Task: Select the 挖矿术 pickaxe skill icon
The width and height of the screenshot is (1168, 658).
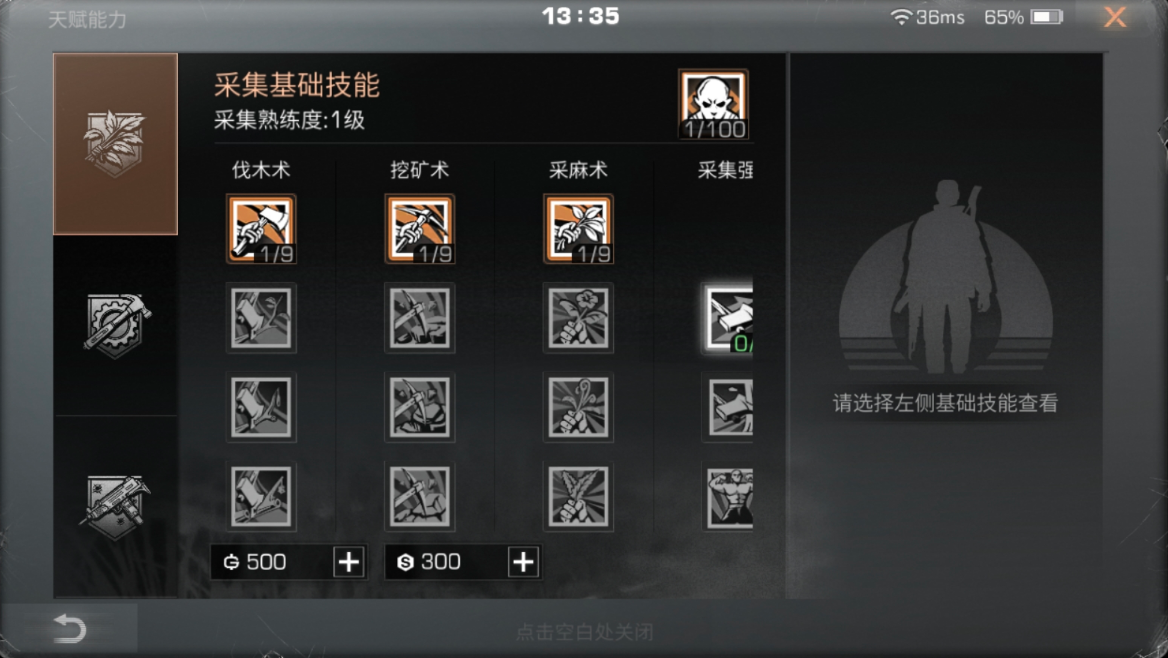Action: pyautogui.click(x=420, y=229)
